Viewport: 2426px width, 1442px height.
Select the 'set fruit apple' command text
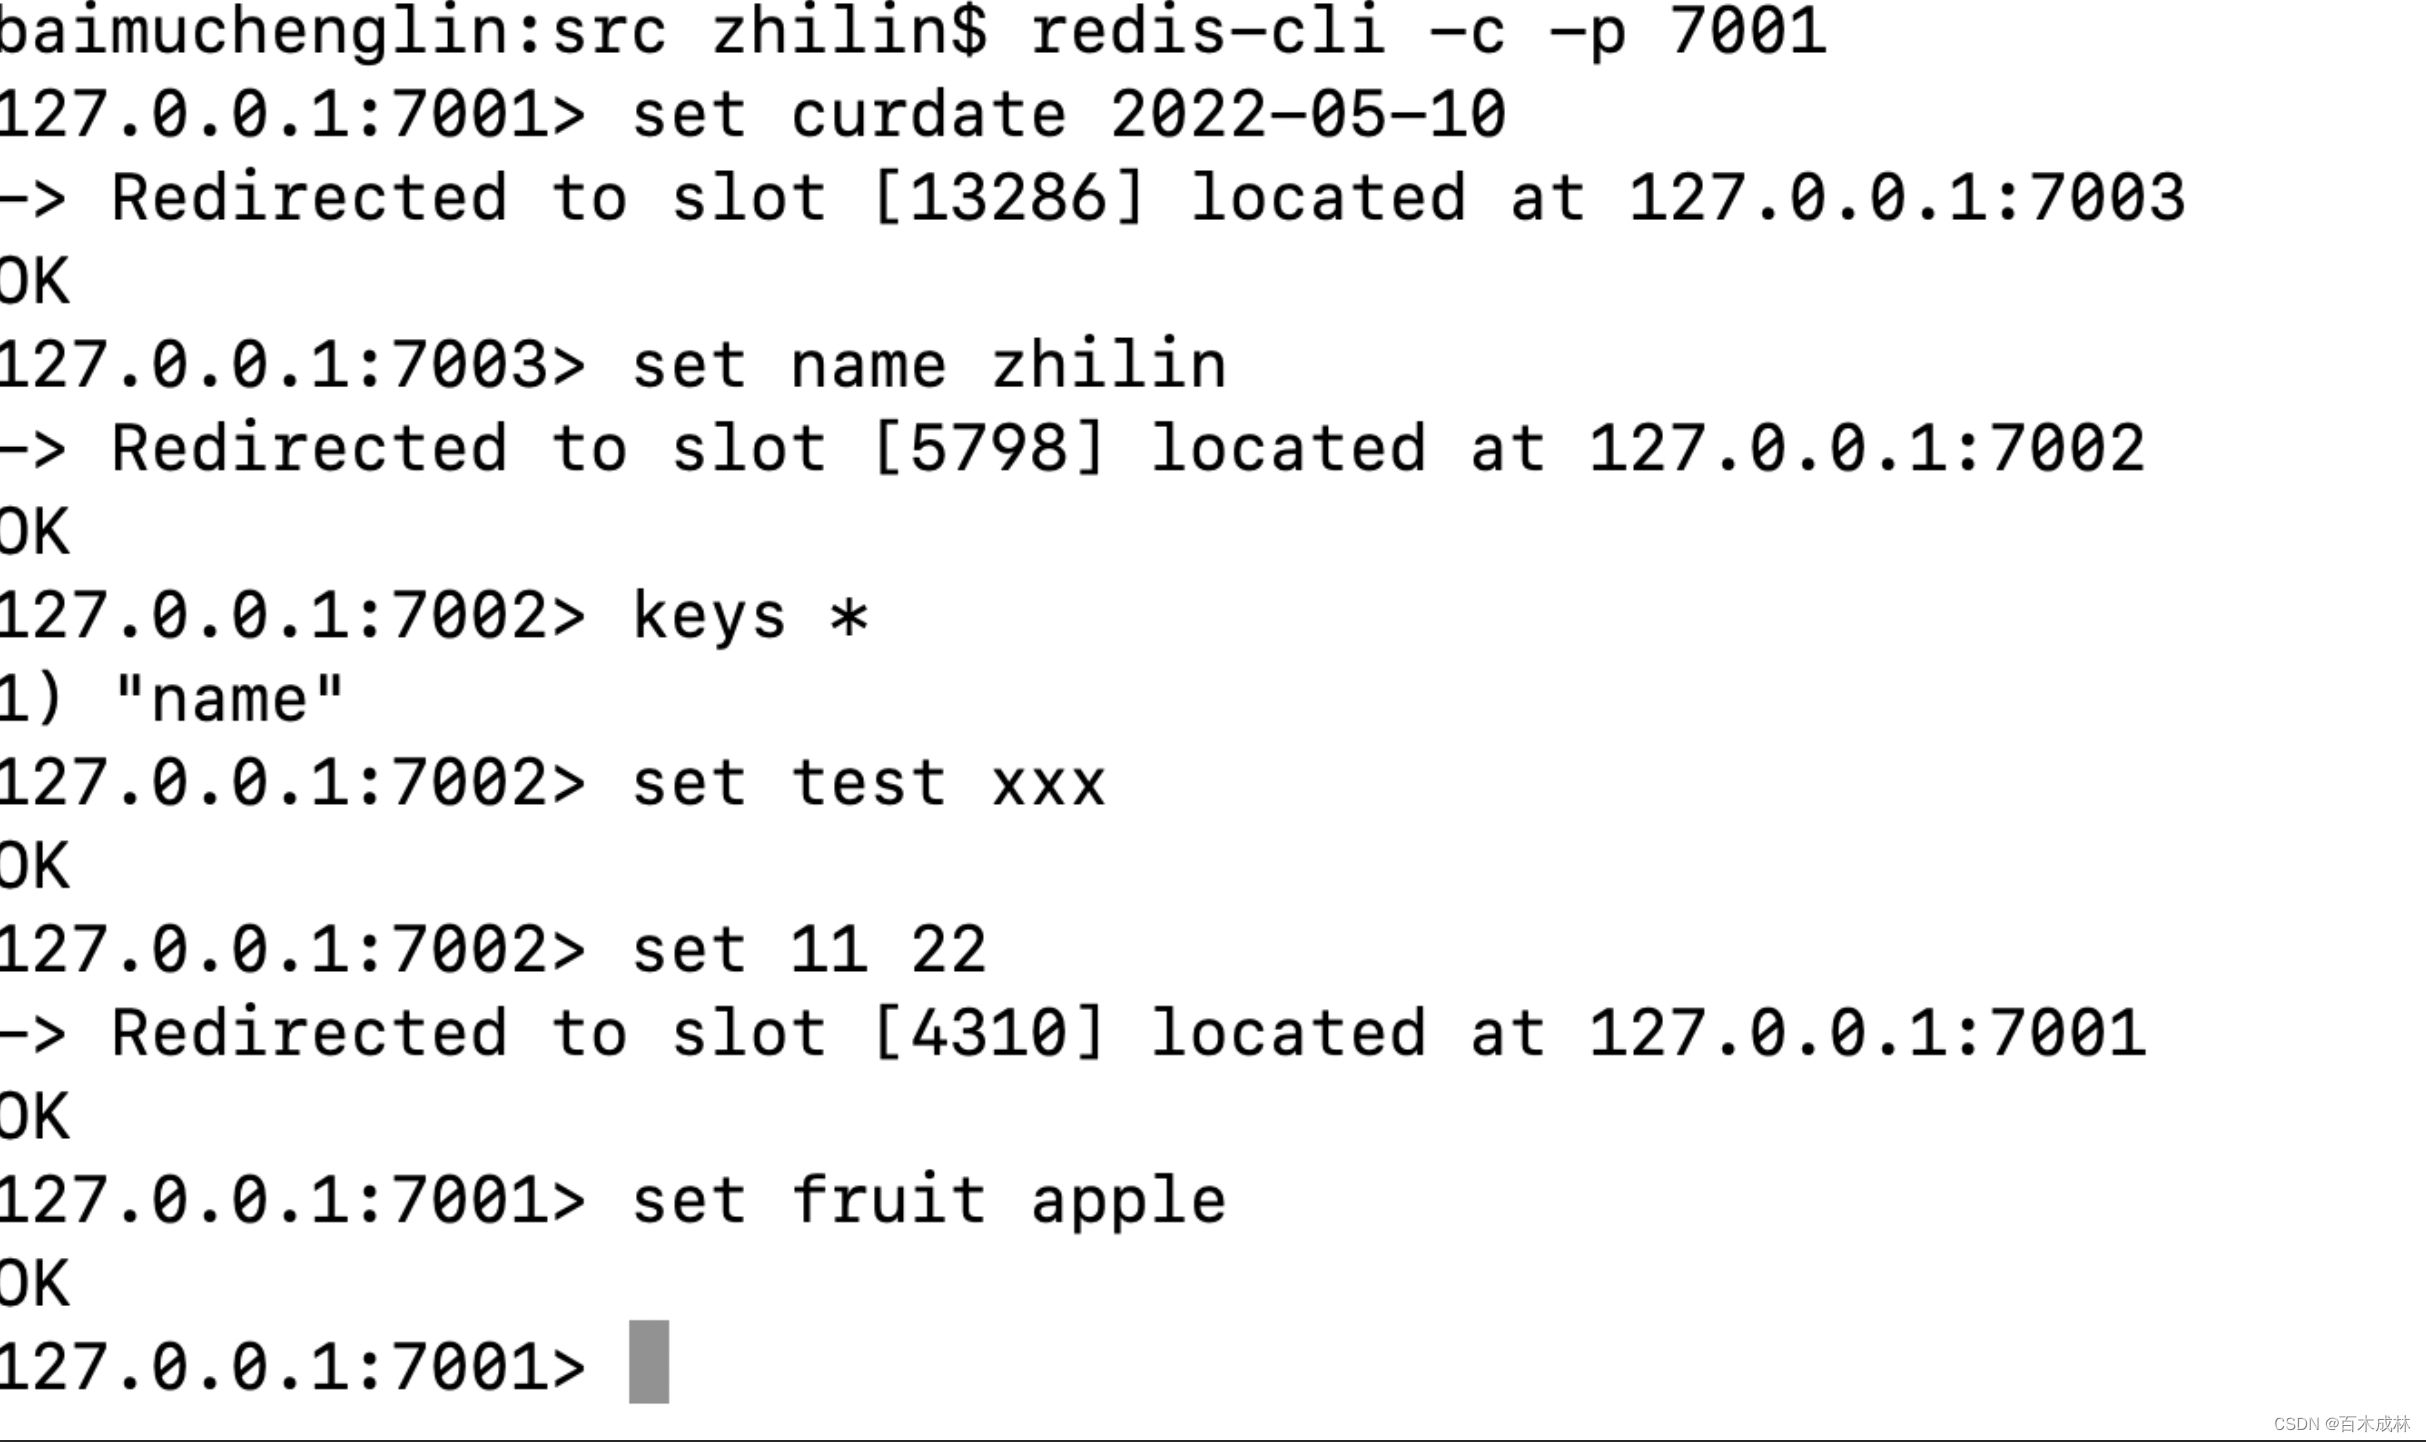pyautogui.click(x=926, y=1198)
